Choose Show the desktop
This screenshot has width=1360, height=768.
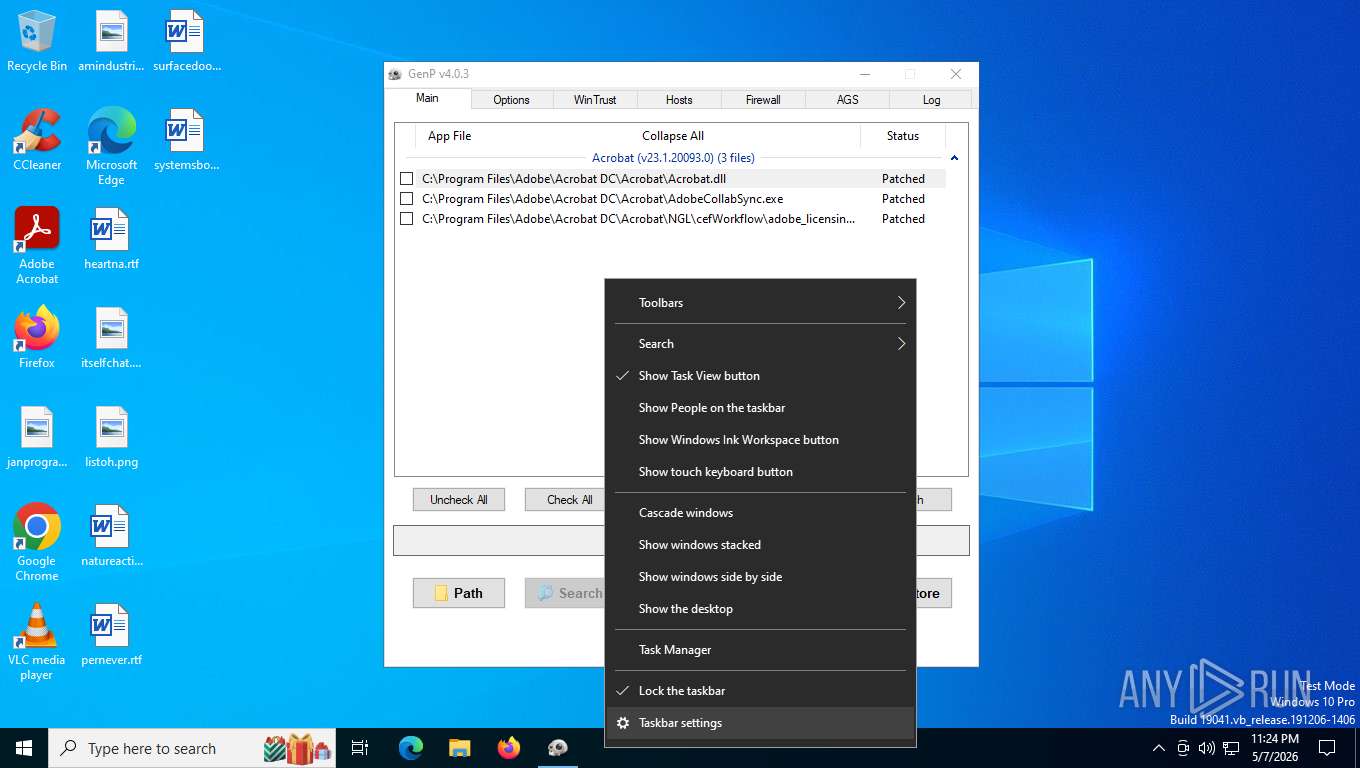pos(760,609)
